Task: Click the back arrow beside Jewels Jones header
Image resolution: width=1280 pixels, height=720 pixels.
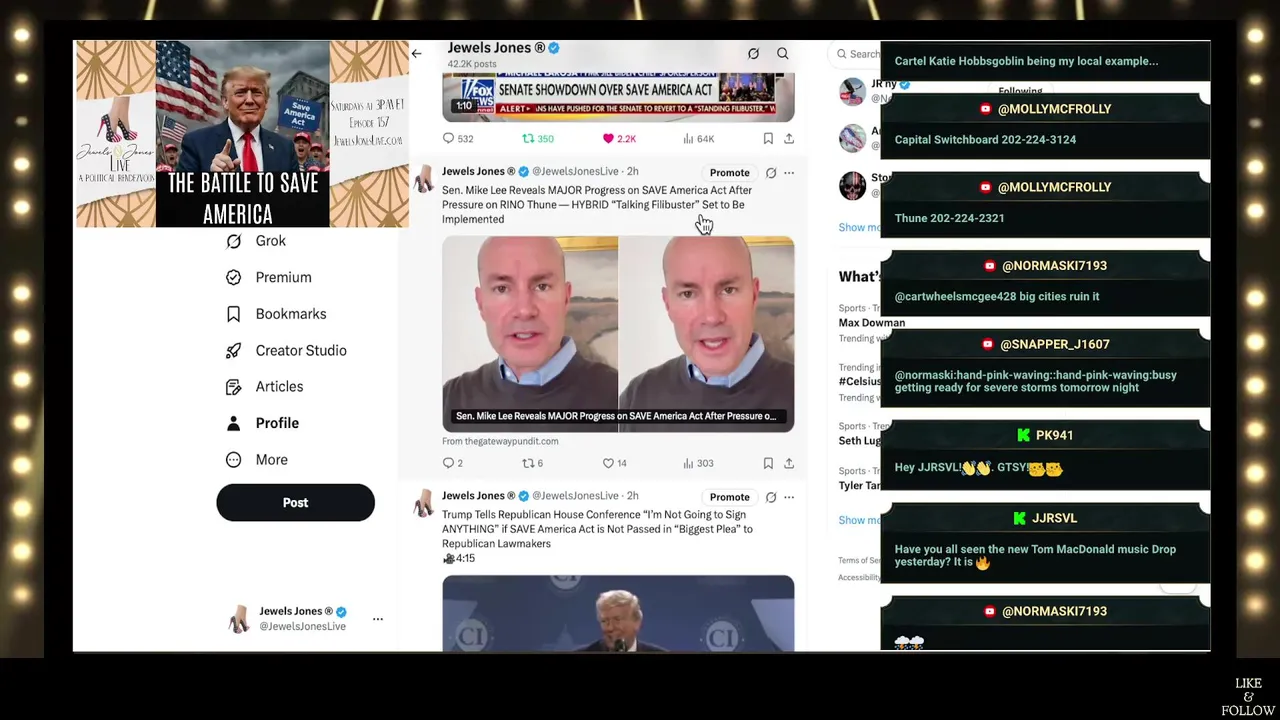Action: coord(416,54)
